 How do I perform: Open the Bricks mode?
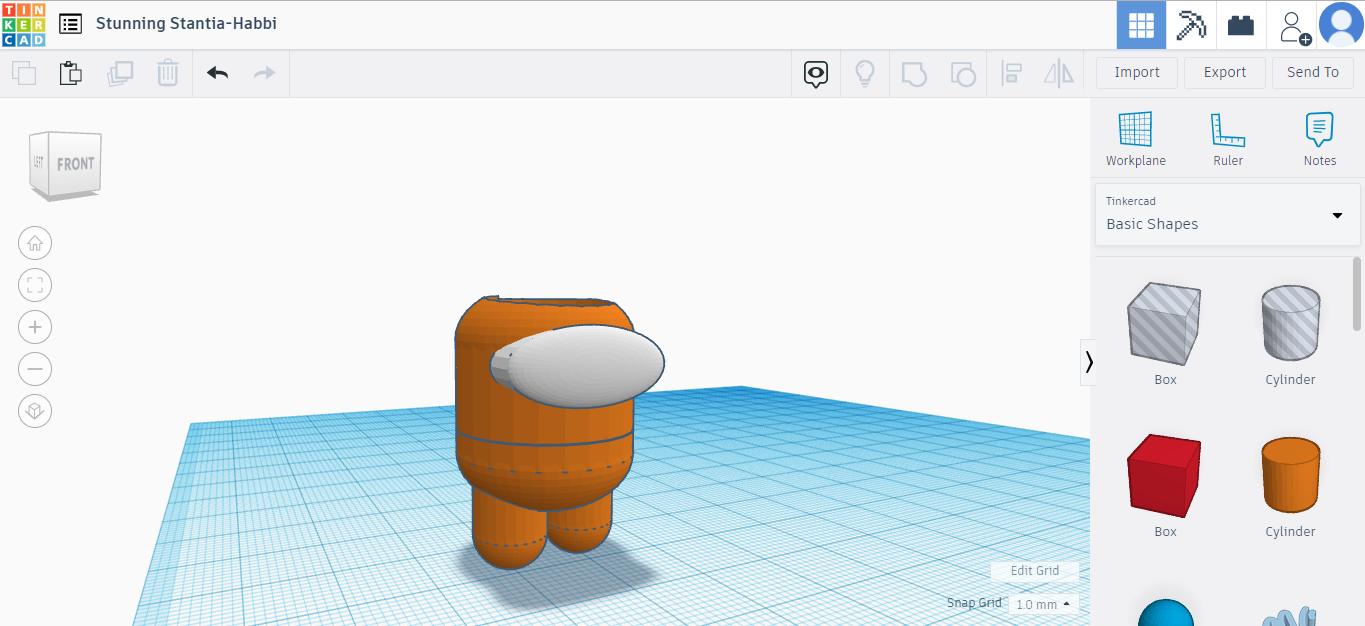(x=1241, y=25)
